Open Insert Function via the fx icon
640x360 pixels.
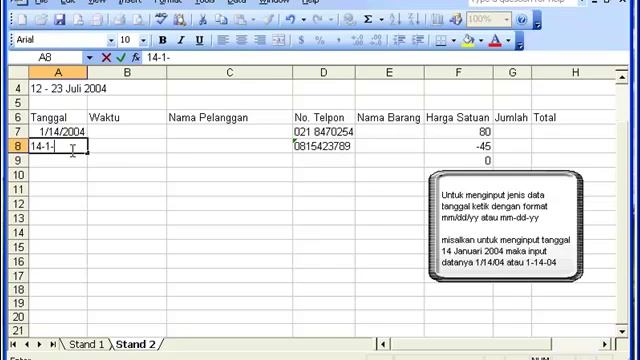pyautogui.click(x=136, y=58)
